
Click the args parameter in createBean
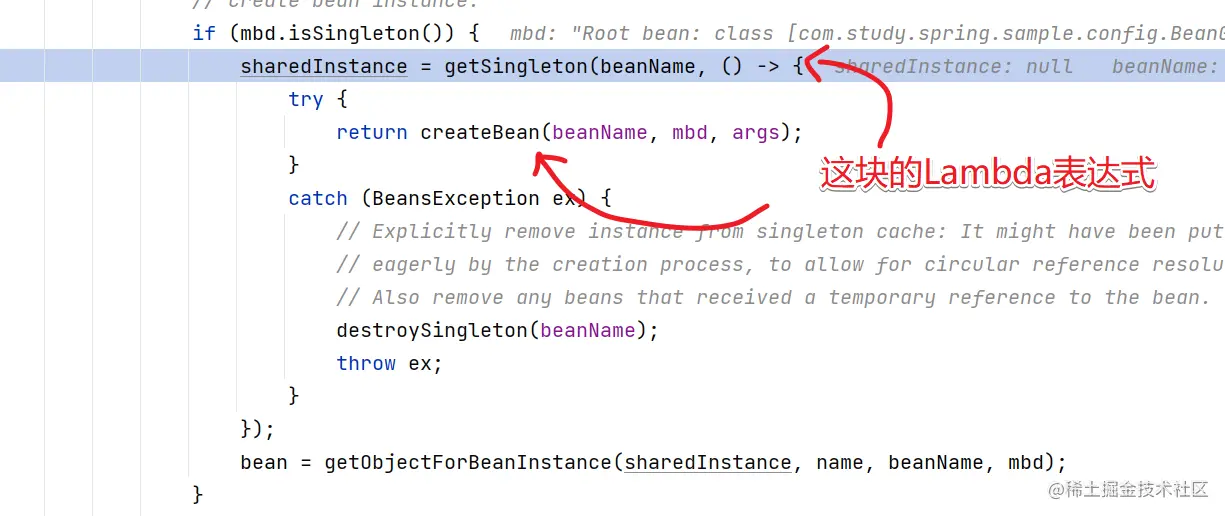point(755,132)
